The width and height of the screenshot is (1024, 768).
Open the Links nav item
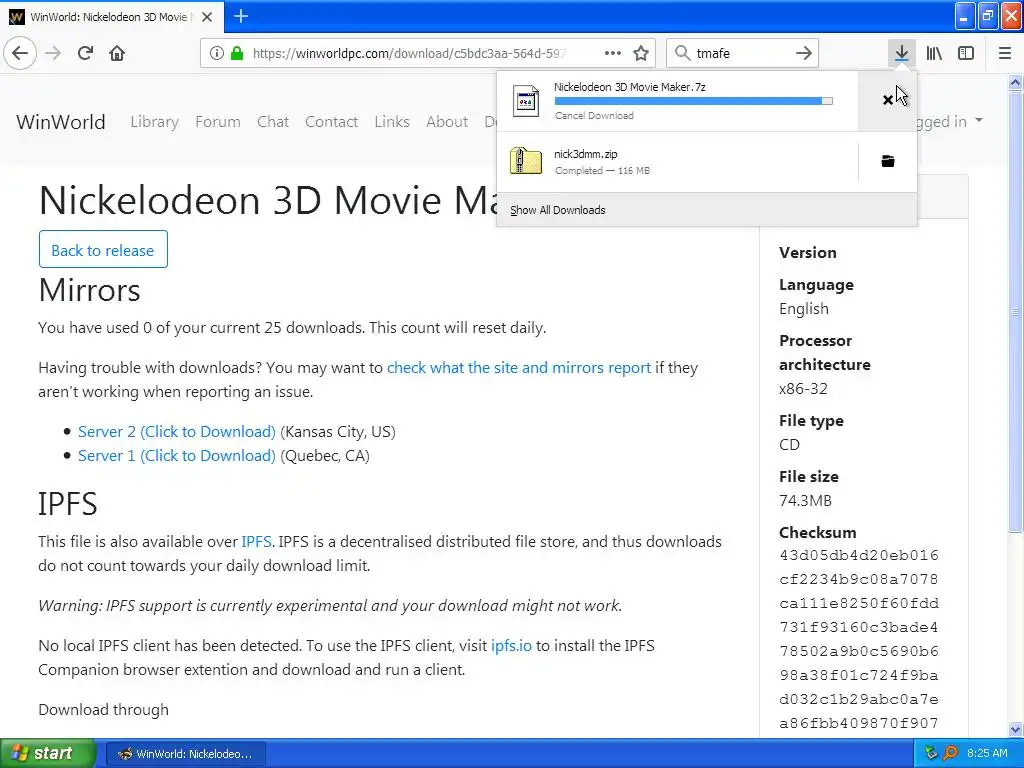click(392, 121)
